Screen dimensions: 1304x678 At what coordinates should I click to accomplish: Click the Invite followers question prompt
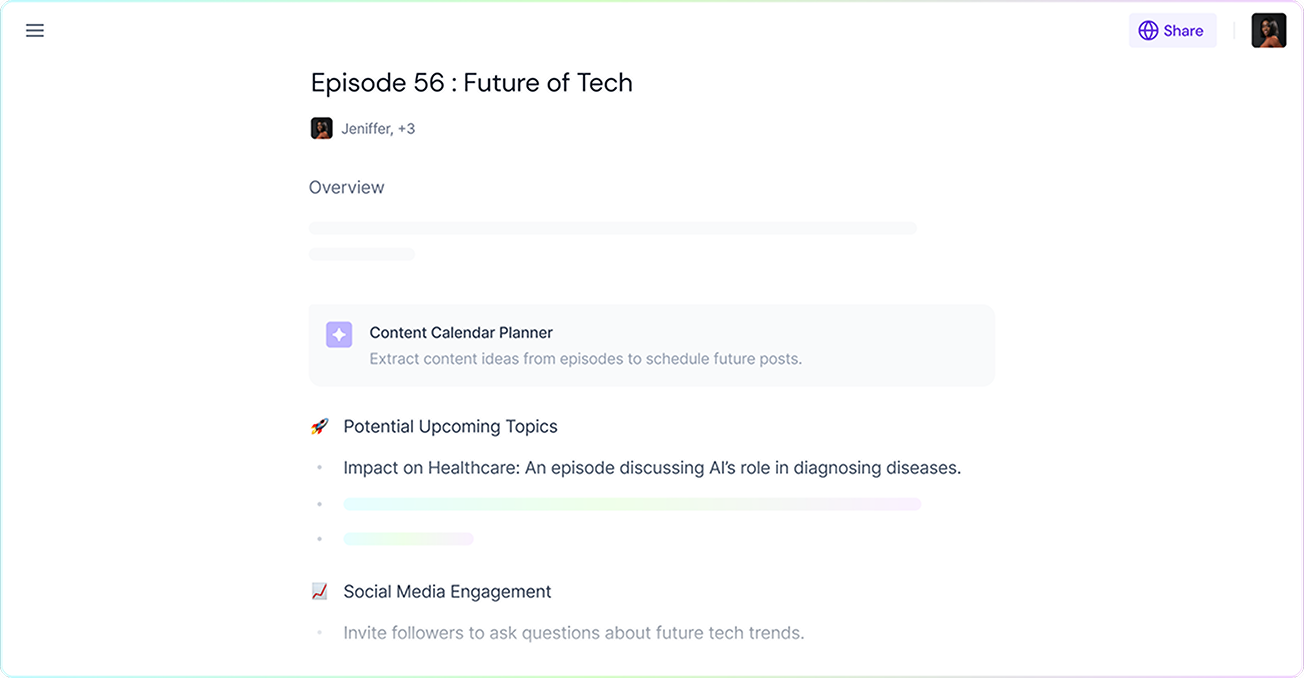click(x=573, y=632)
